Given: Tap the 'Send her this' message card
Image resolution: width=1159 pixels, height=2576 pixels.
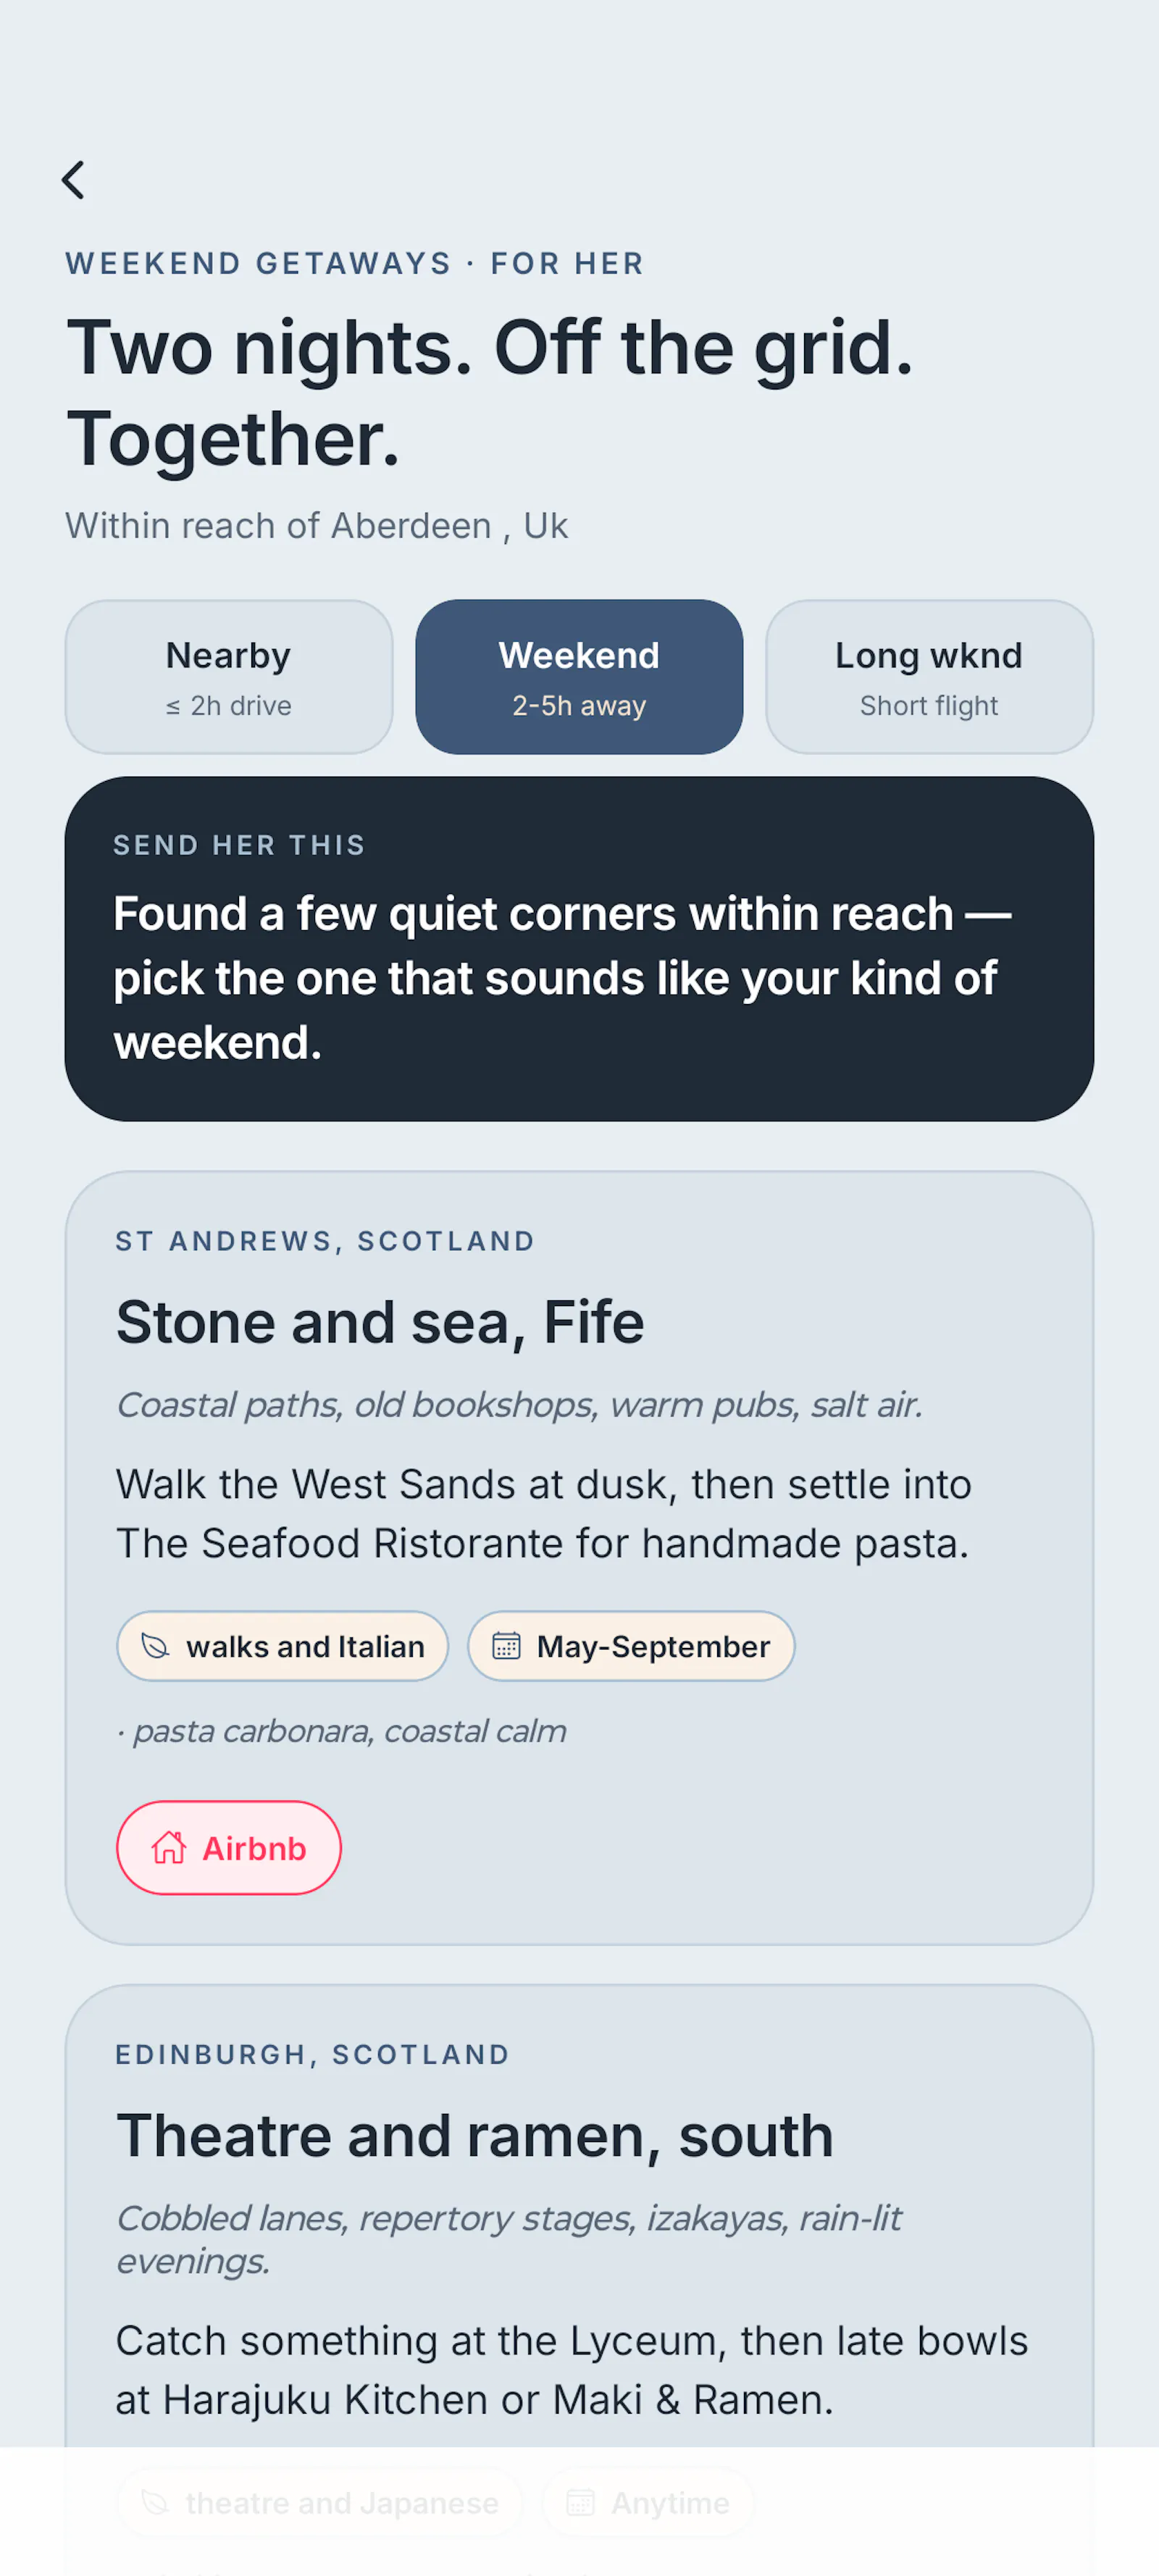Looking at the screenshot, I should (579, 948).
